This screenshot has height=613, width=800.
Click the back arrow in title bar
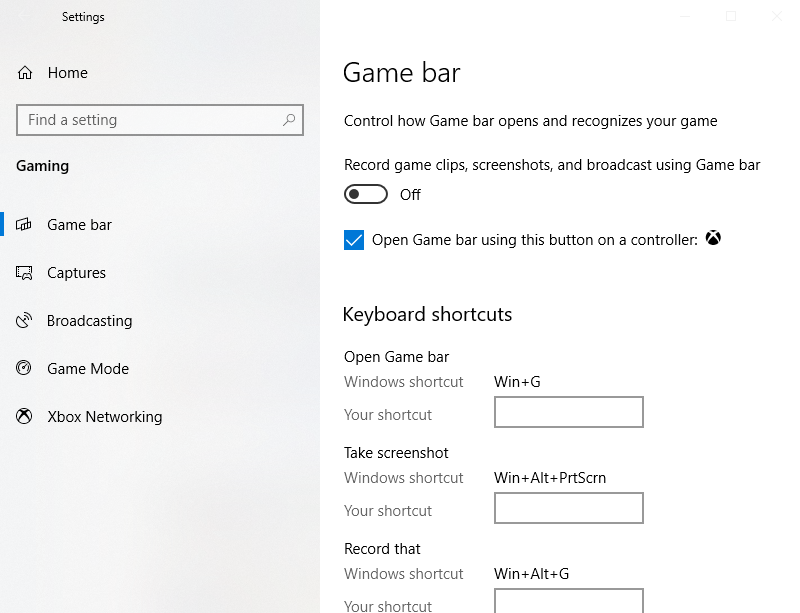23,16
